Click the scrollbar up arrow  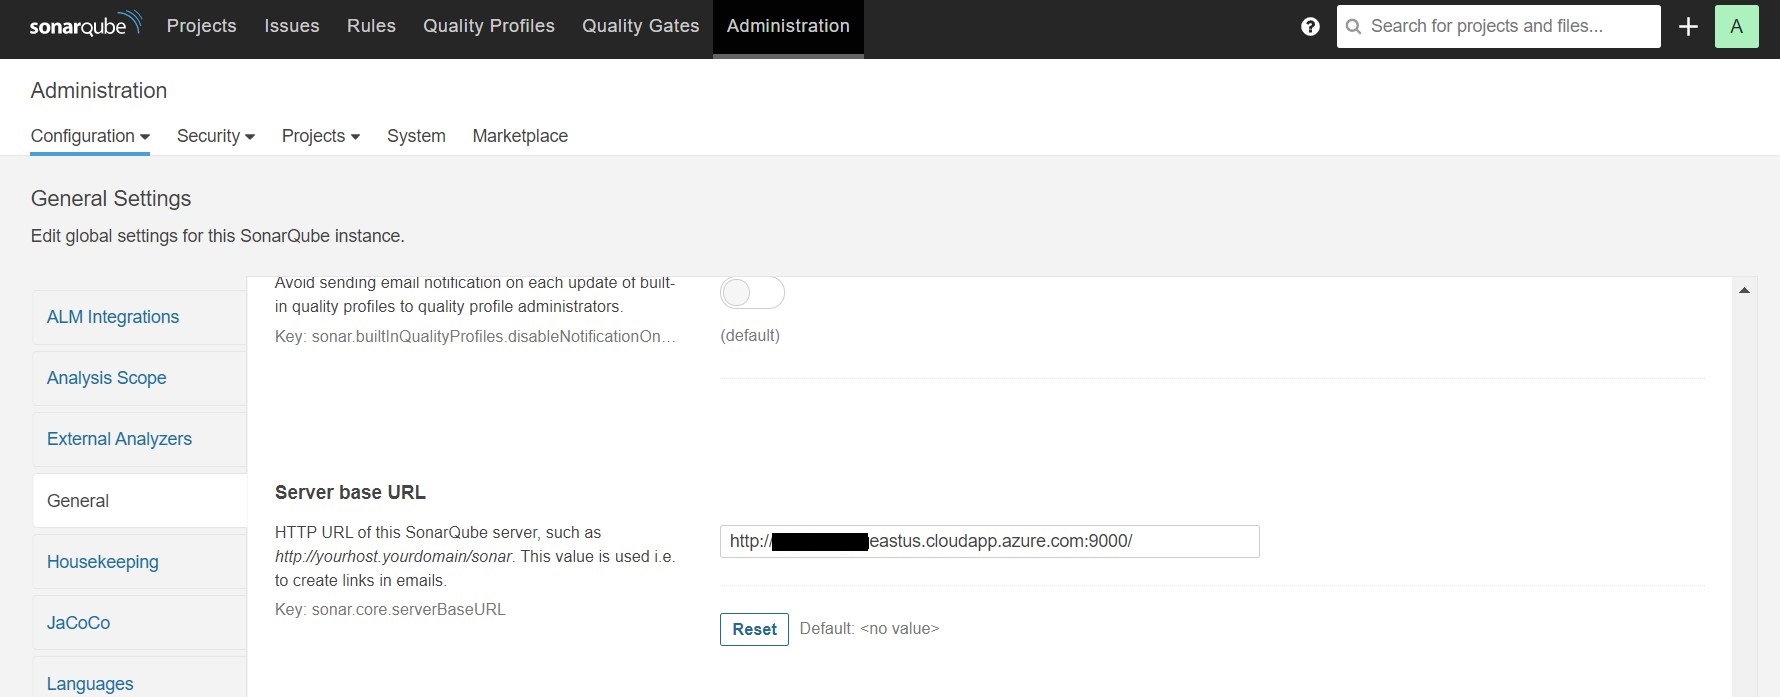pos(1744,290)
